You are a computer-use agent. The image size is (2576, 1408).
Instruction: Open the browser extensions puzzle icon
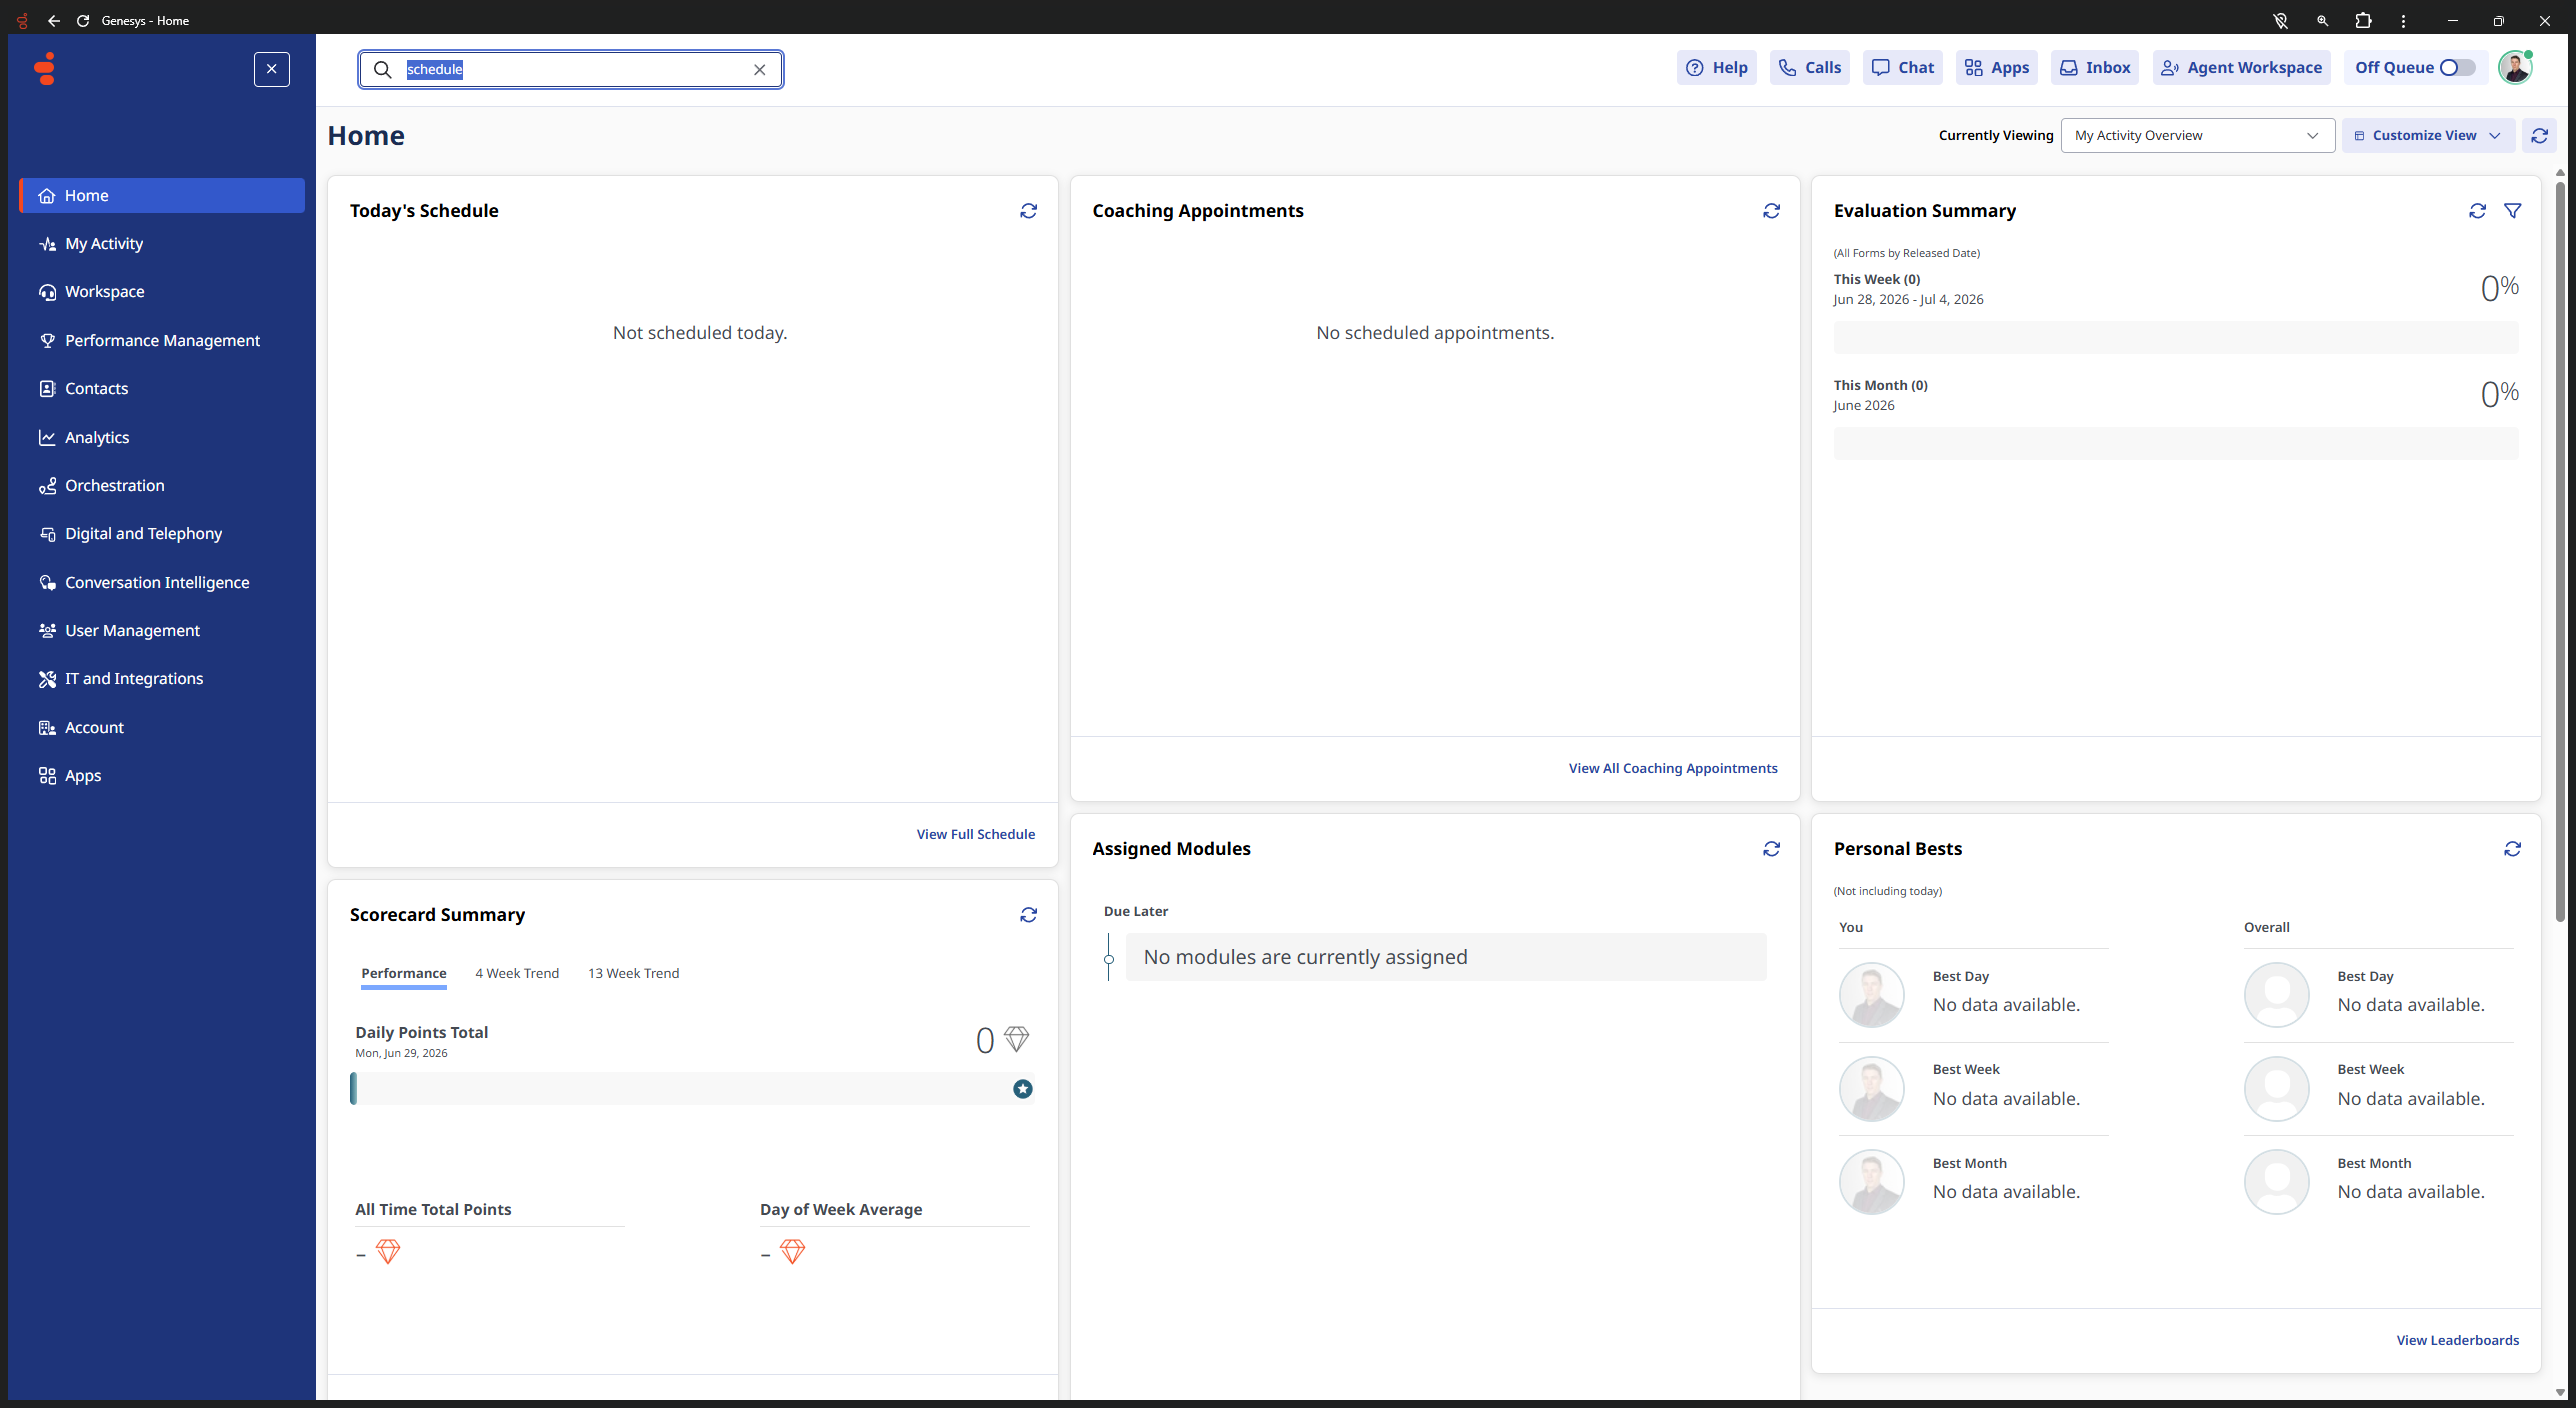coord(2363,20)
